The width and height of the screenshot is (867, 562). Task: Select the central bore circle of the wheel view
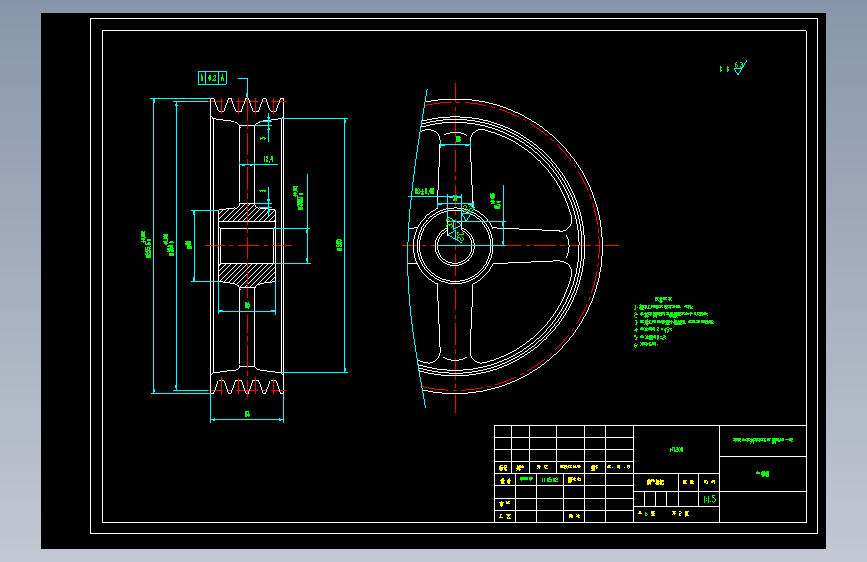point(455,246)
